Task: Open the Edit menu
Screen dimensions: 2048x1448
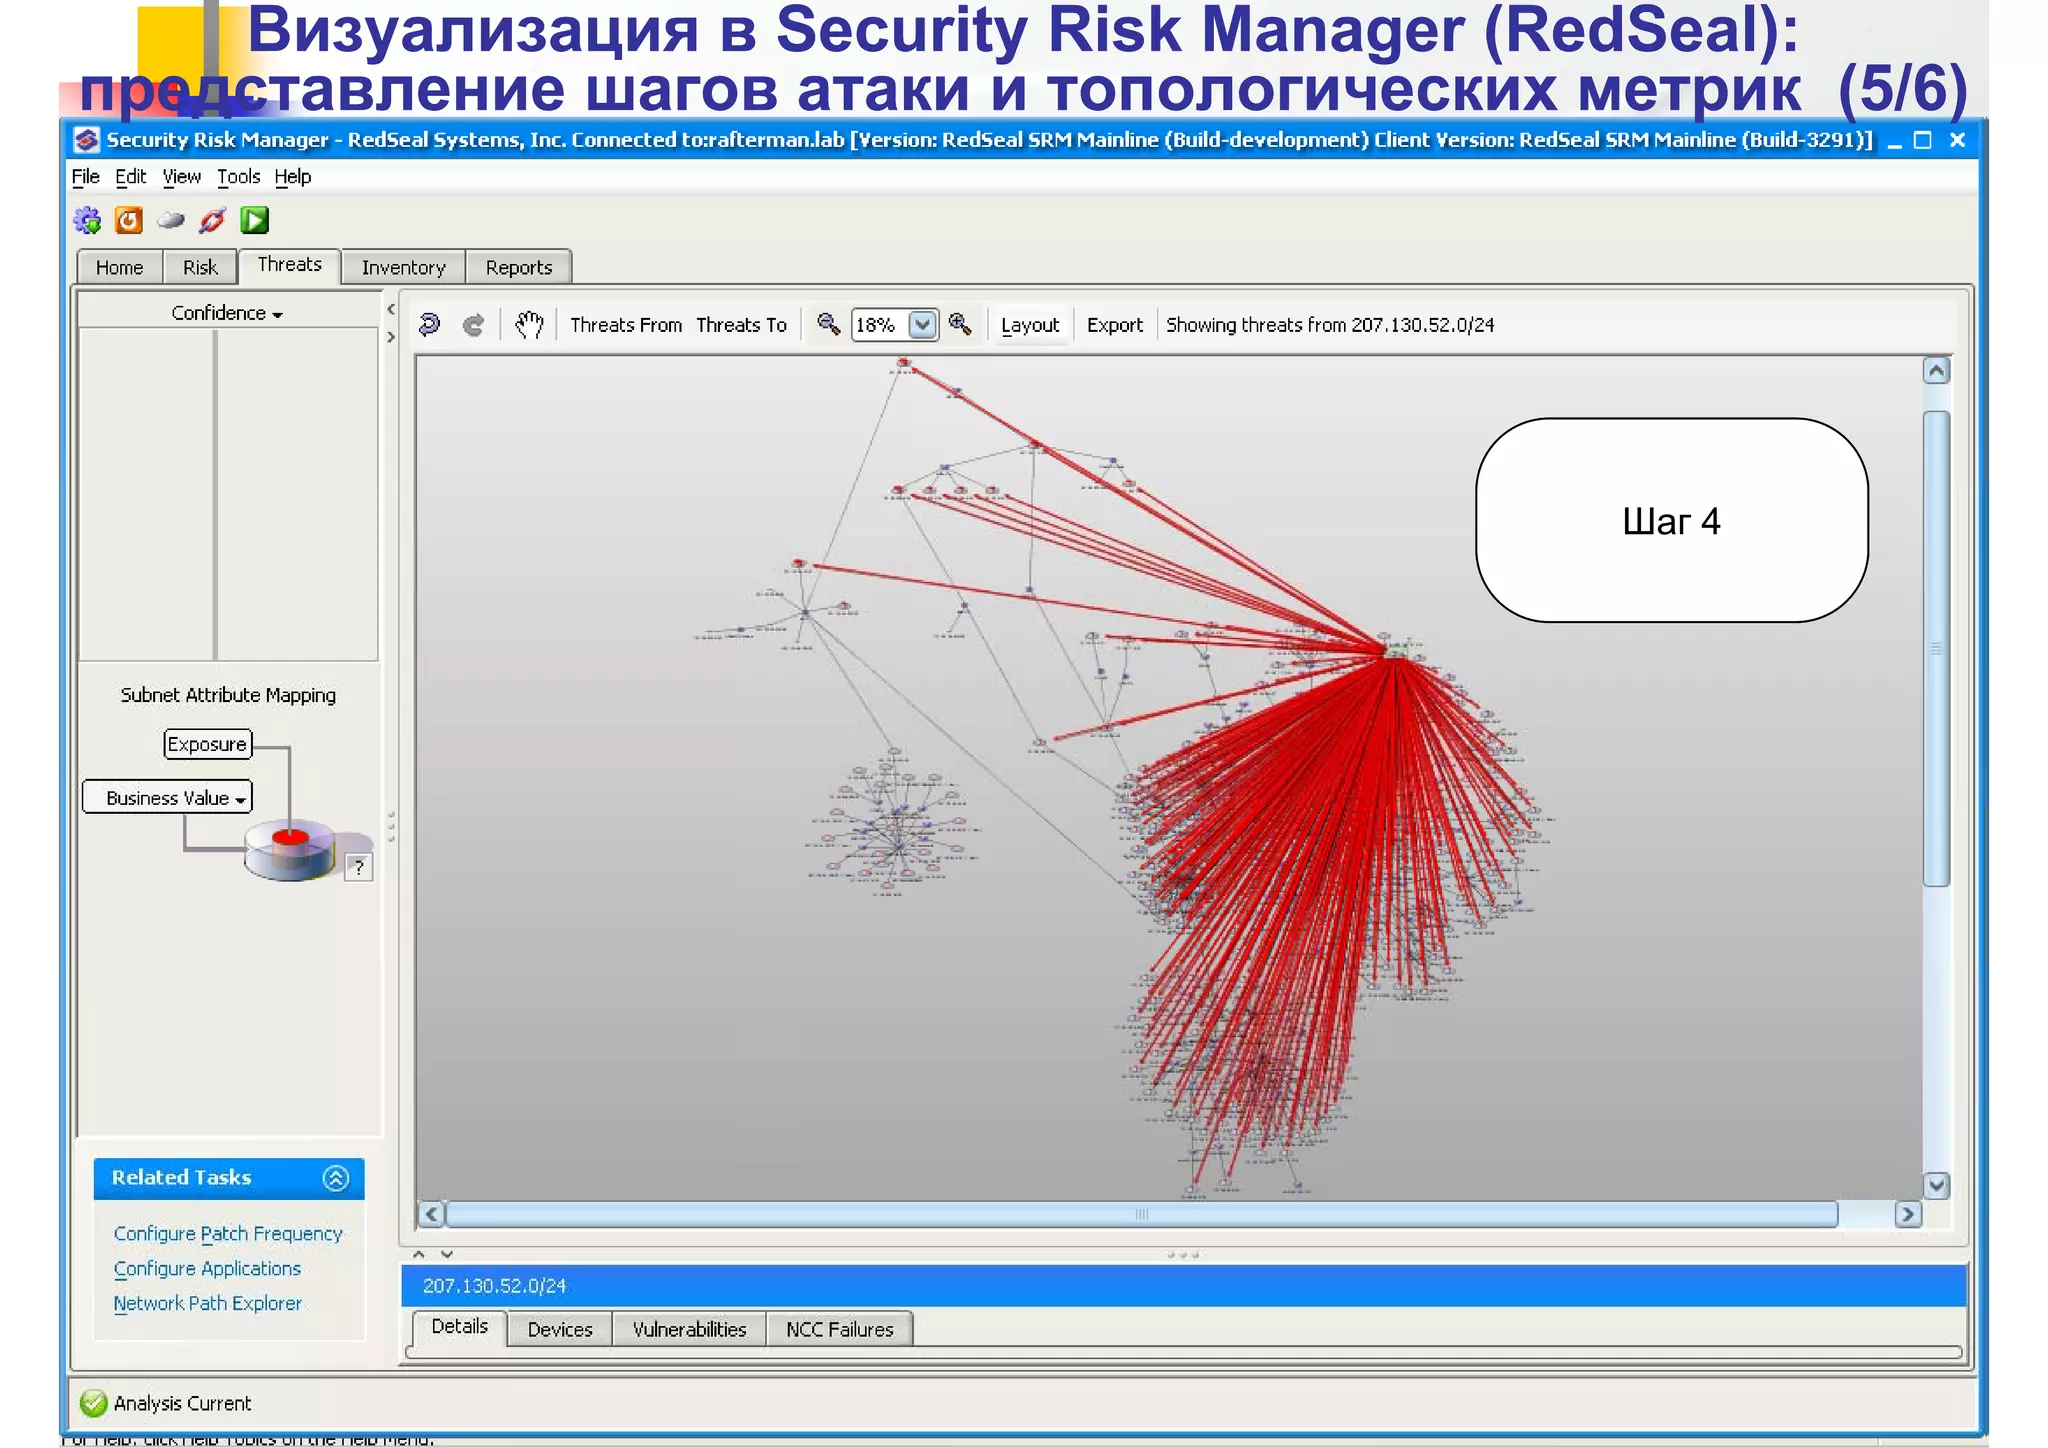Action: click(x=130, y=177)
